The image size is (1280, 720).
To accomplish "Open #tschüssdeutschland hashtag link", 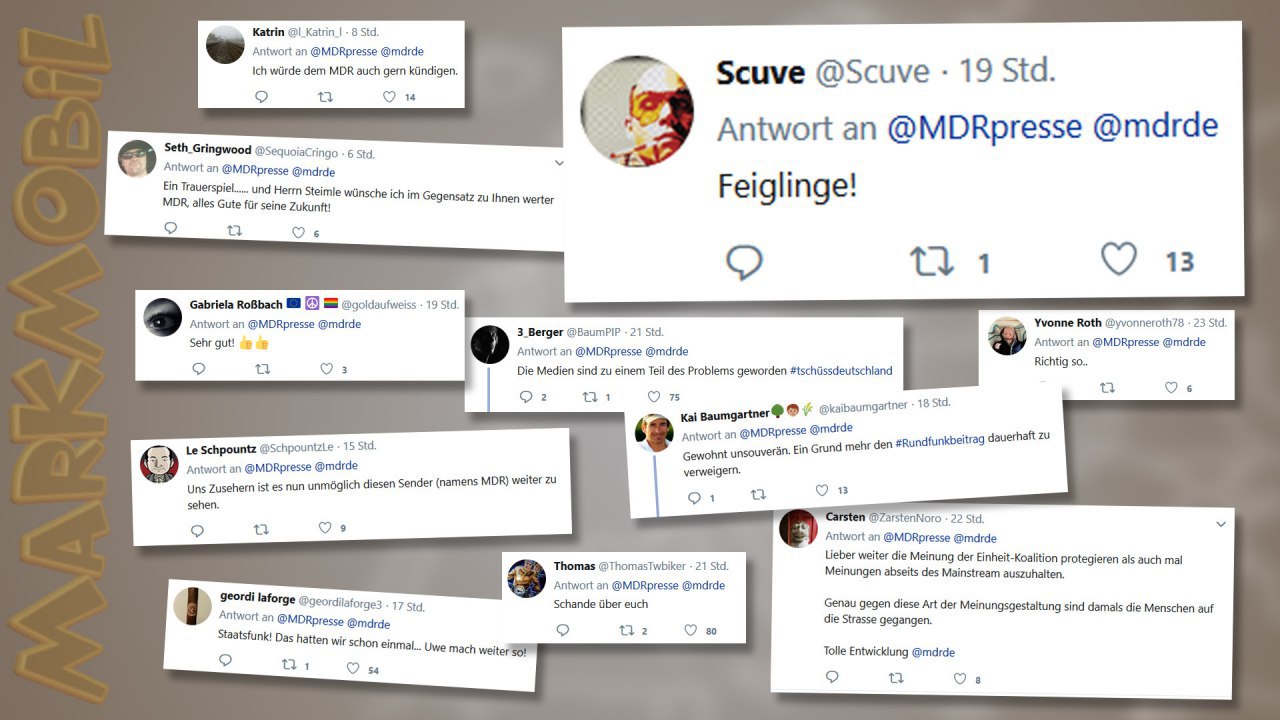I will (x=841, y=370).
